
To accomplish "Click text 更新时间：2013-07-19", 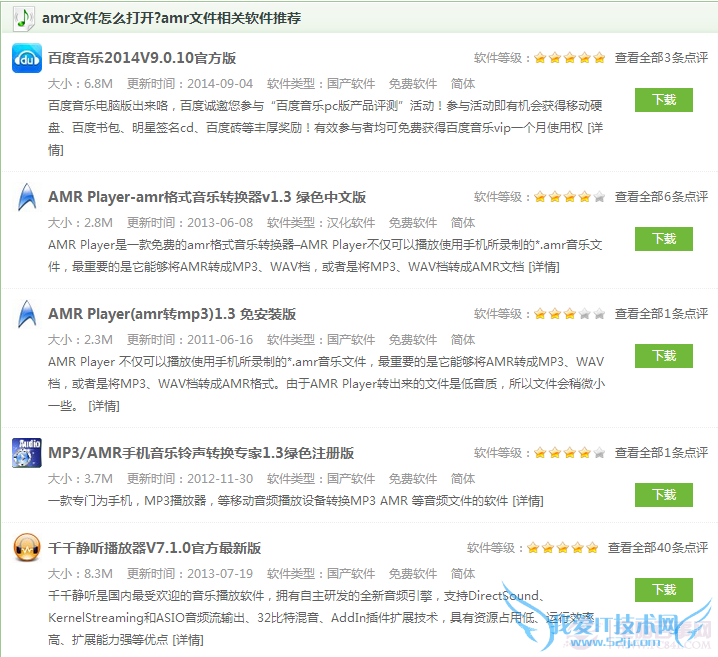I will pos(190,574).
